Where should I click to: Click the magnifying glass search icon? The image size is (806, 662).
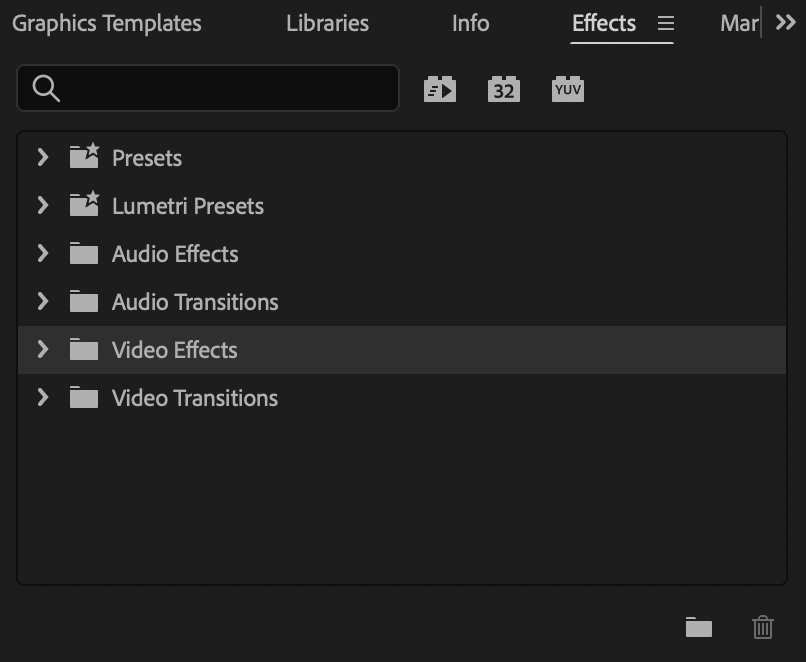(46, 88)
